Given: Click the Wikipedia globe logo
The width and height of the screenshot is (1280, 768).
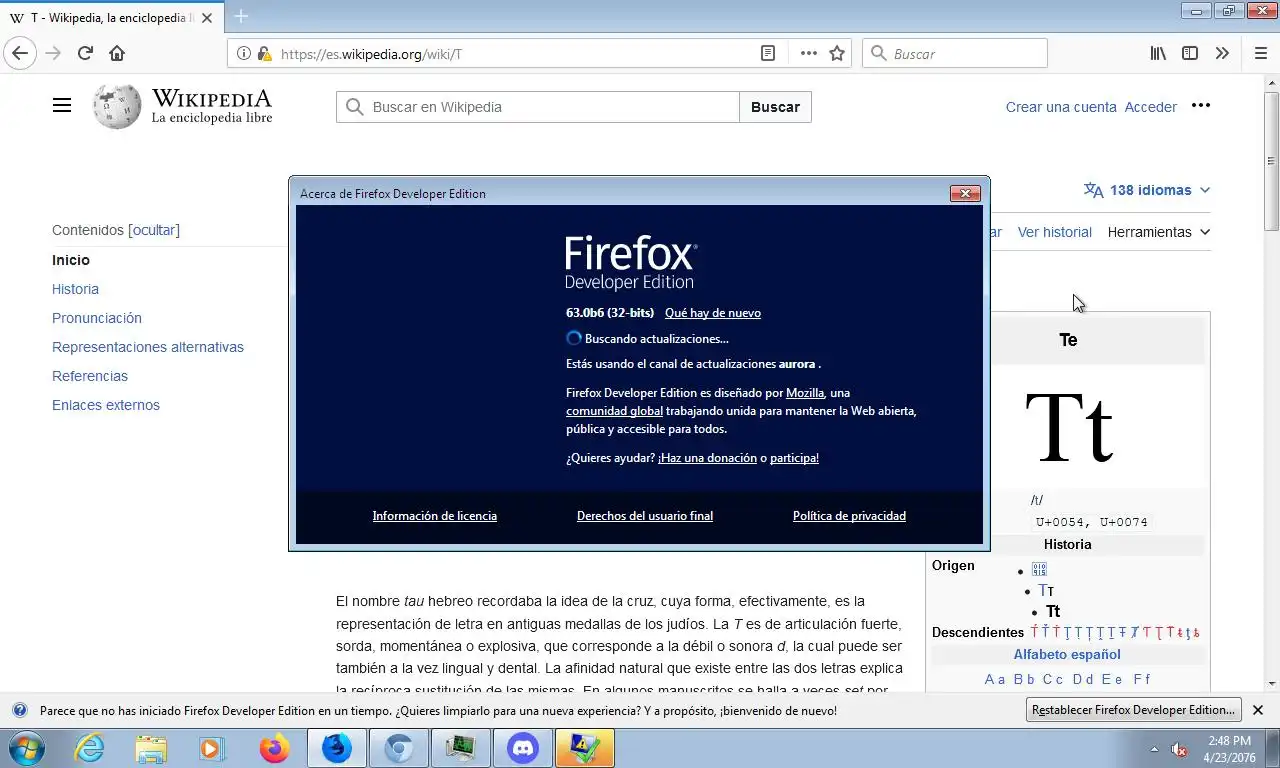Looking at the screenshot, I should click(117, 106).
